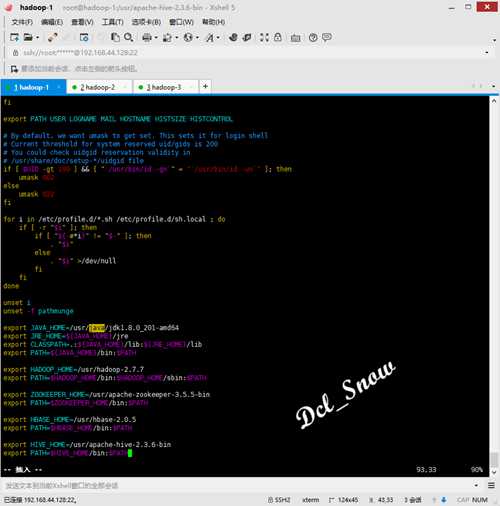Click the disconnect plug toolbar icon
This screenshot has width=500, height=506.
[52, 38]
